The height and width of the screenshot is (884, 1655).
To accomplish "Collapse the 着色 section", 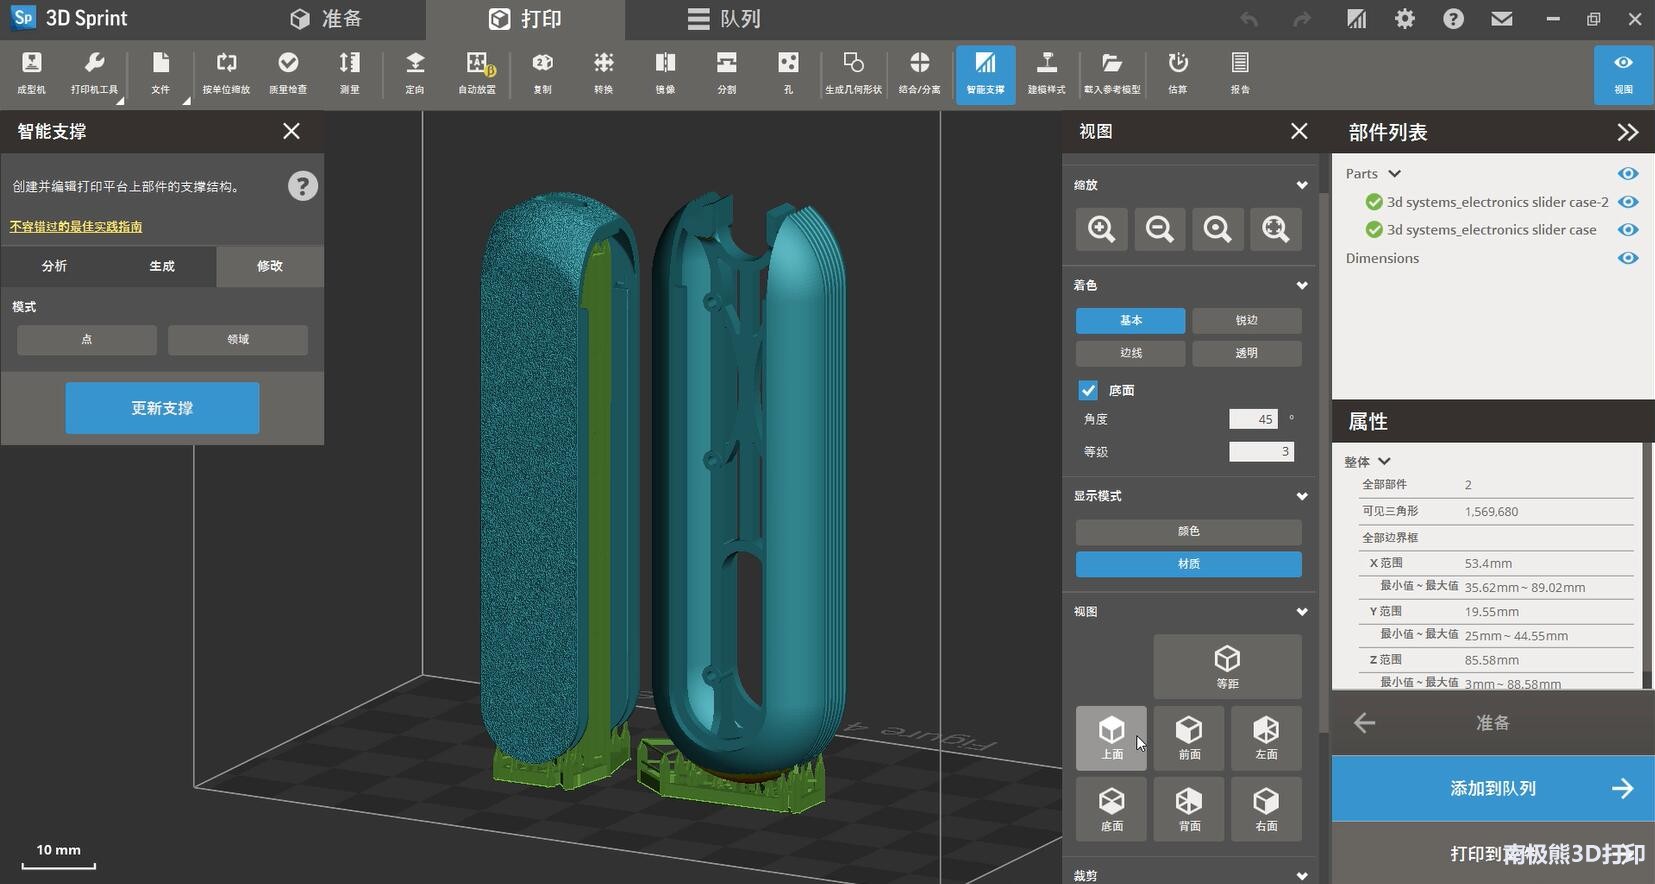I will (1301, 286).
